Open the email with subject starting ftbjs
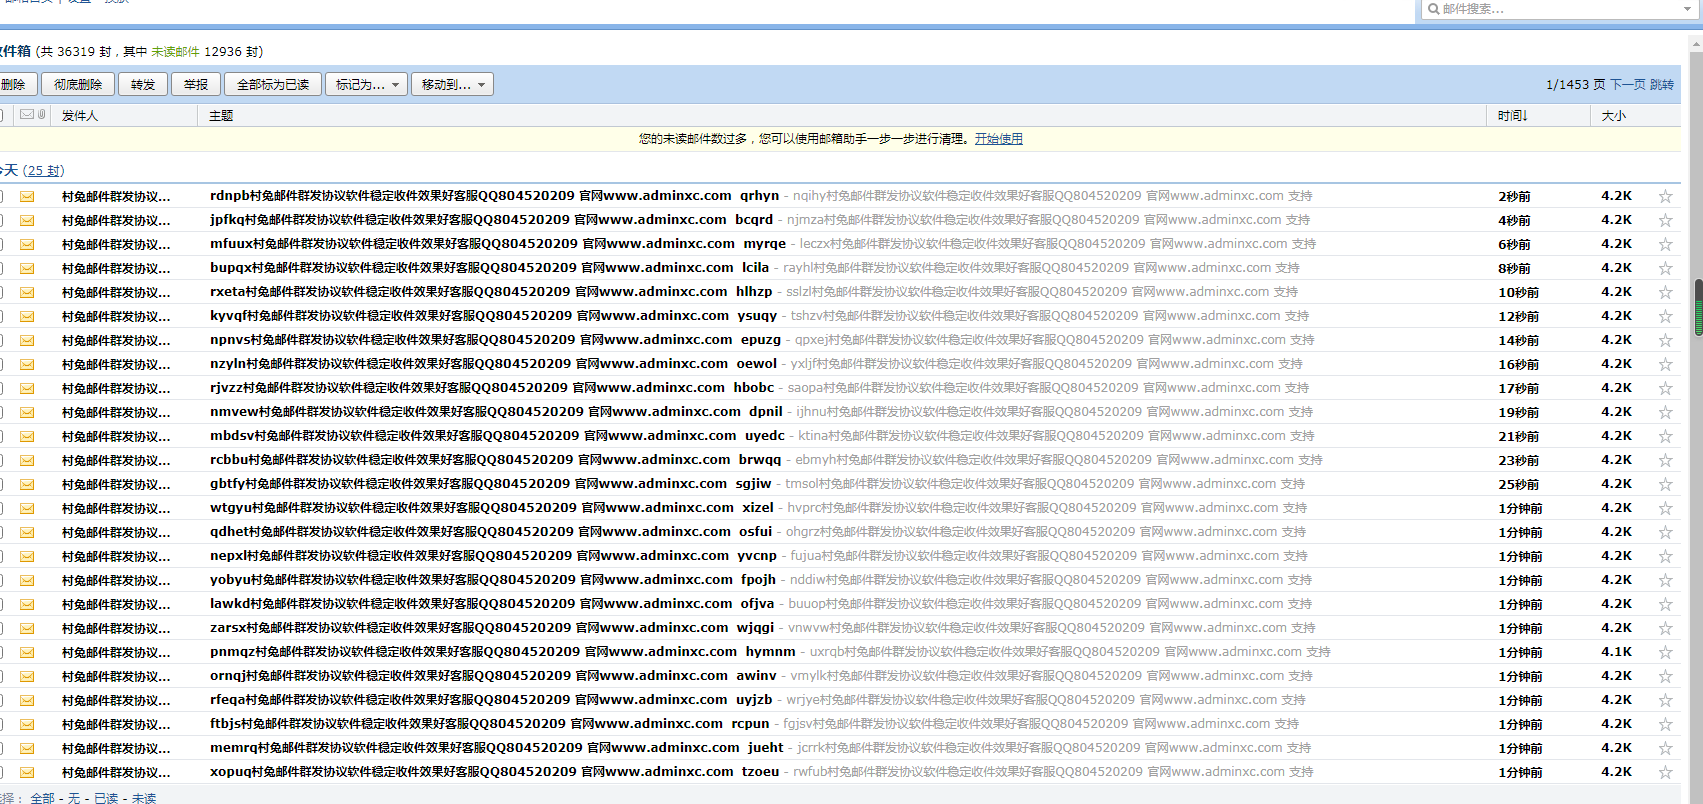1703x804 pixels. pos(489,724)
